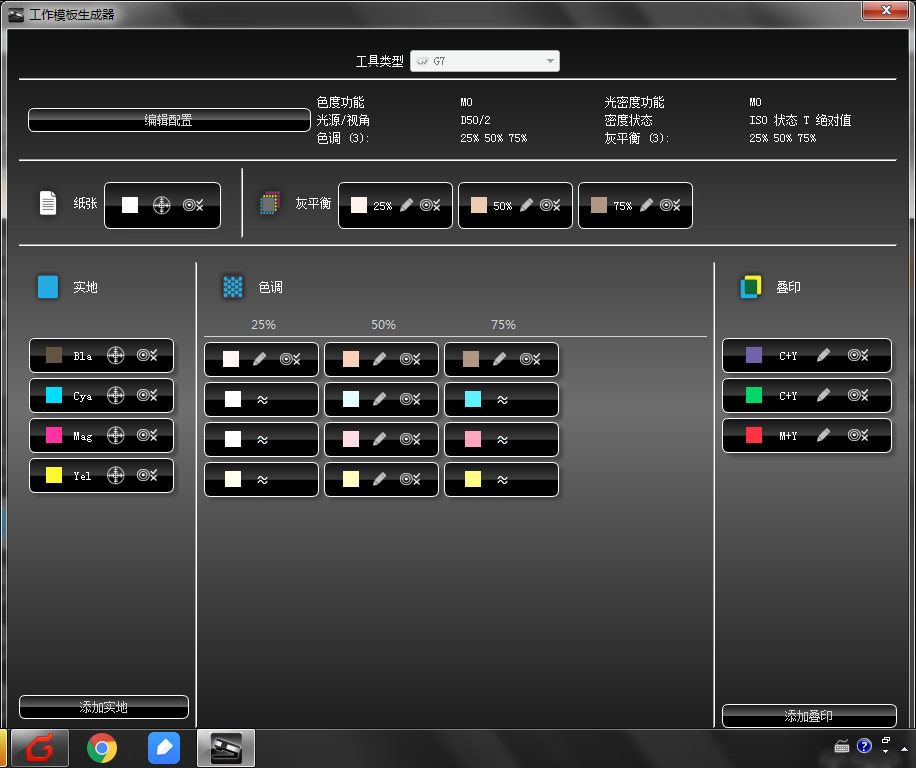Click the 75% tone column header
The image size is (916, 768).
[503, 325]
